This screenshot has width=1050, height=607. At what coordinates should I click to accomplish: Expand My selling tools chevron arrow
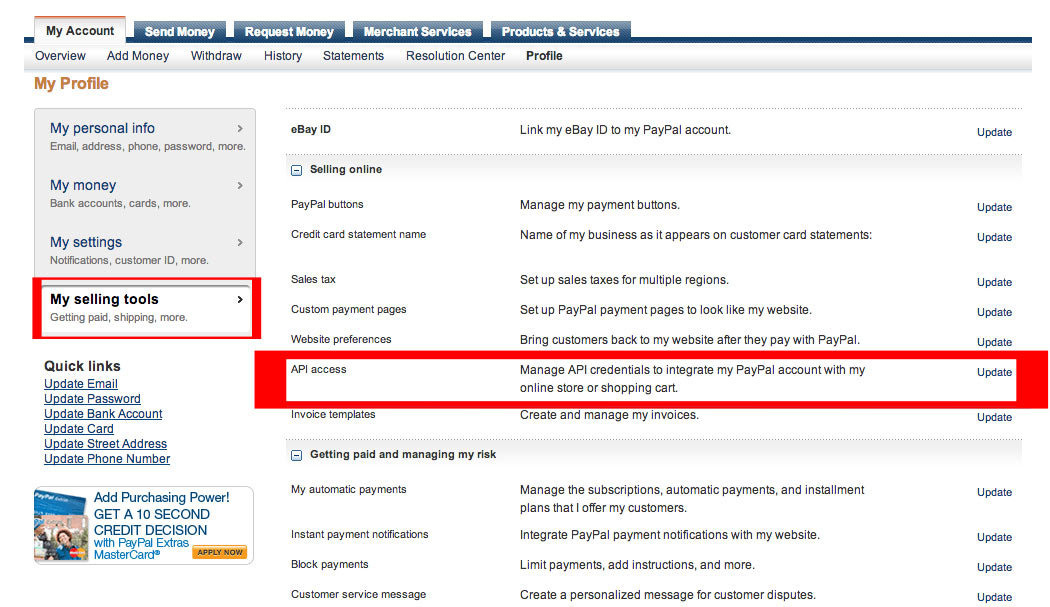pyautogui.click(x=240, y=299)
